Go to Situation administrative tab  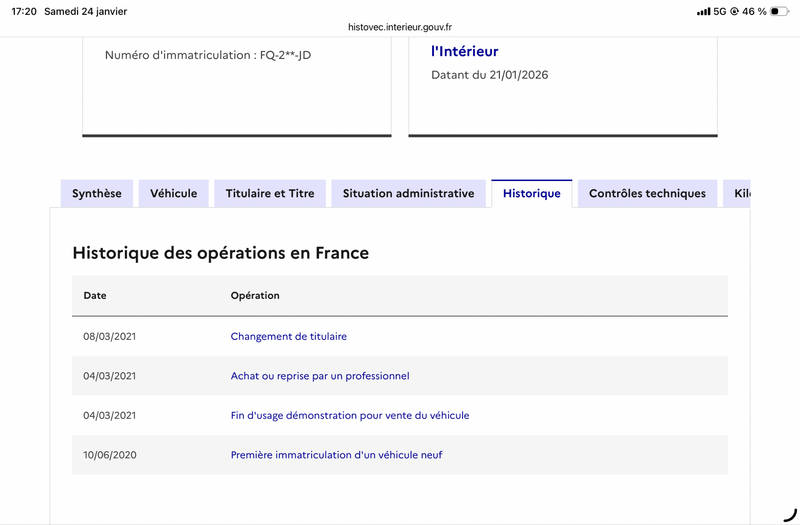(408, 194)
